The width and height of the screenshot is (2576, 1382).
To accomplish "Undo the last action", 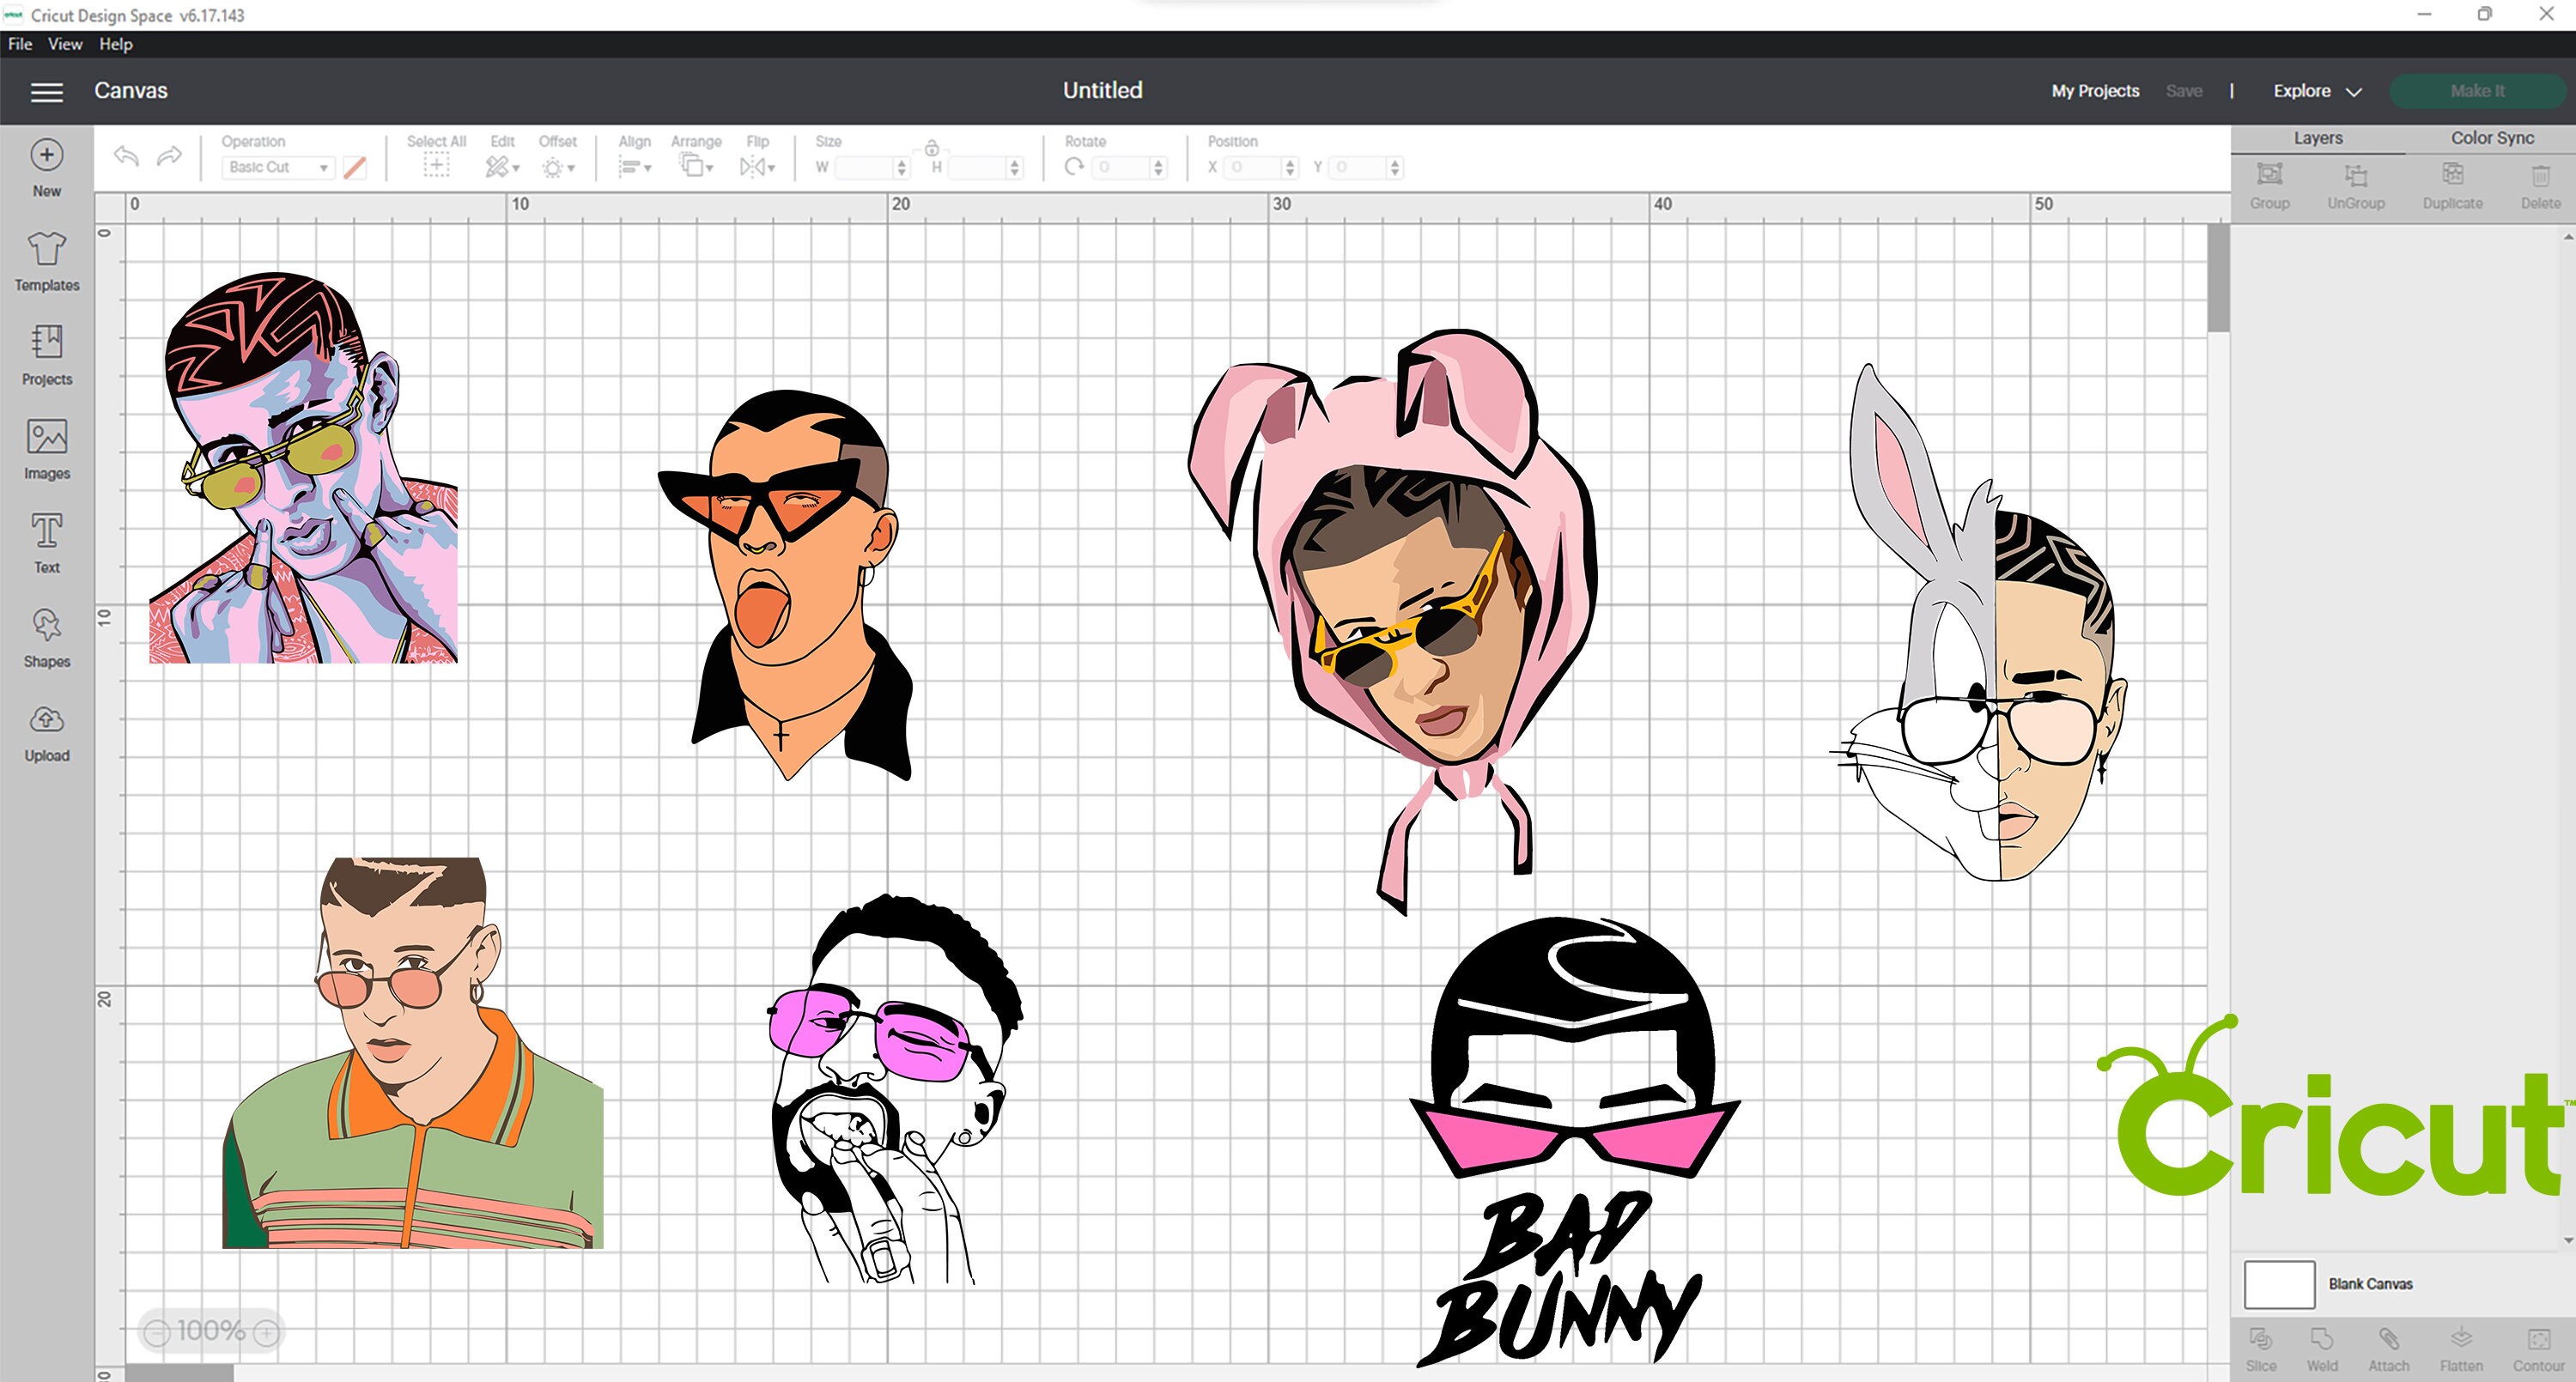I will (126, 156).
